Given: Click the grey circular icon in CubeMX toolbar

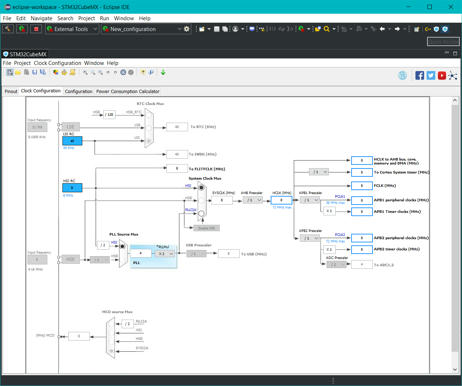Looking at the screenshot, I should click(131, 72).
